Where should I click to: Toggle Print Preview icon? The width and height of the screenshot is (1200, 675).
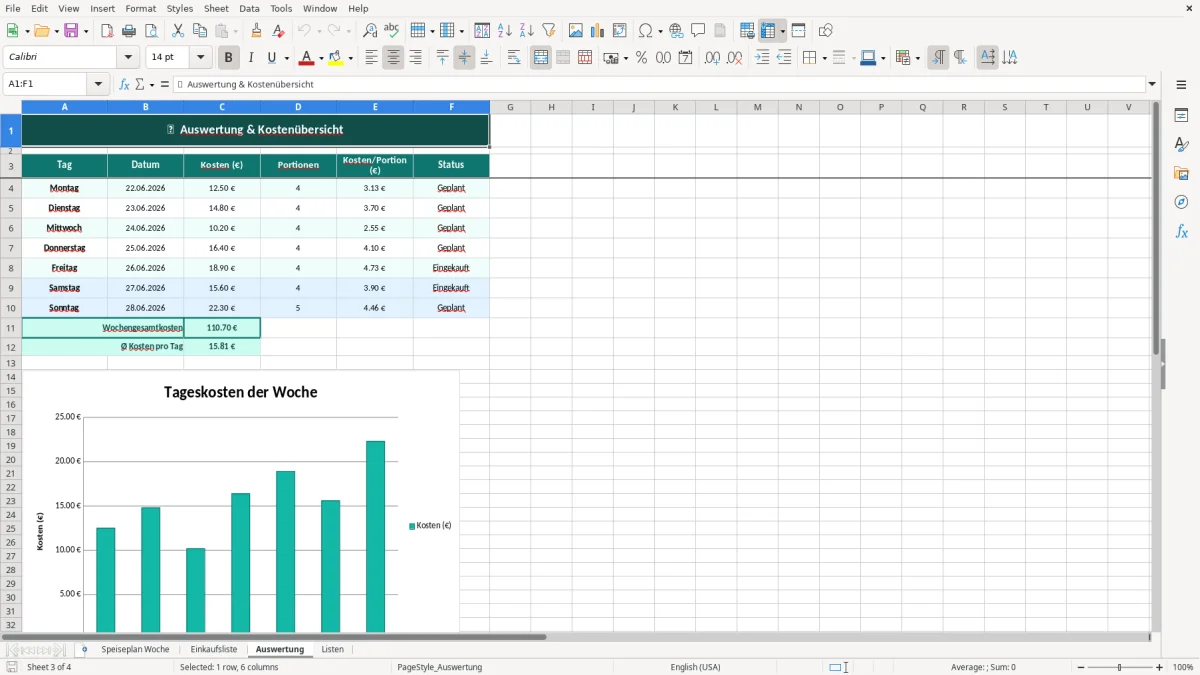(151, 31)
